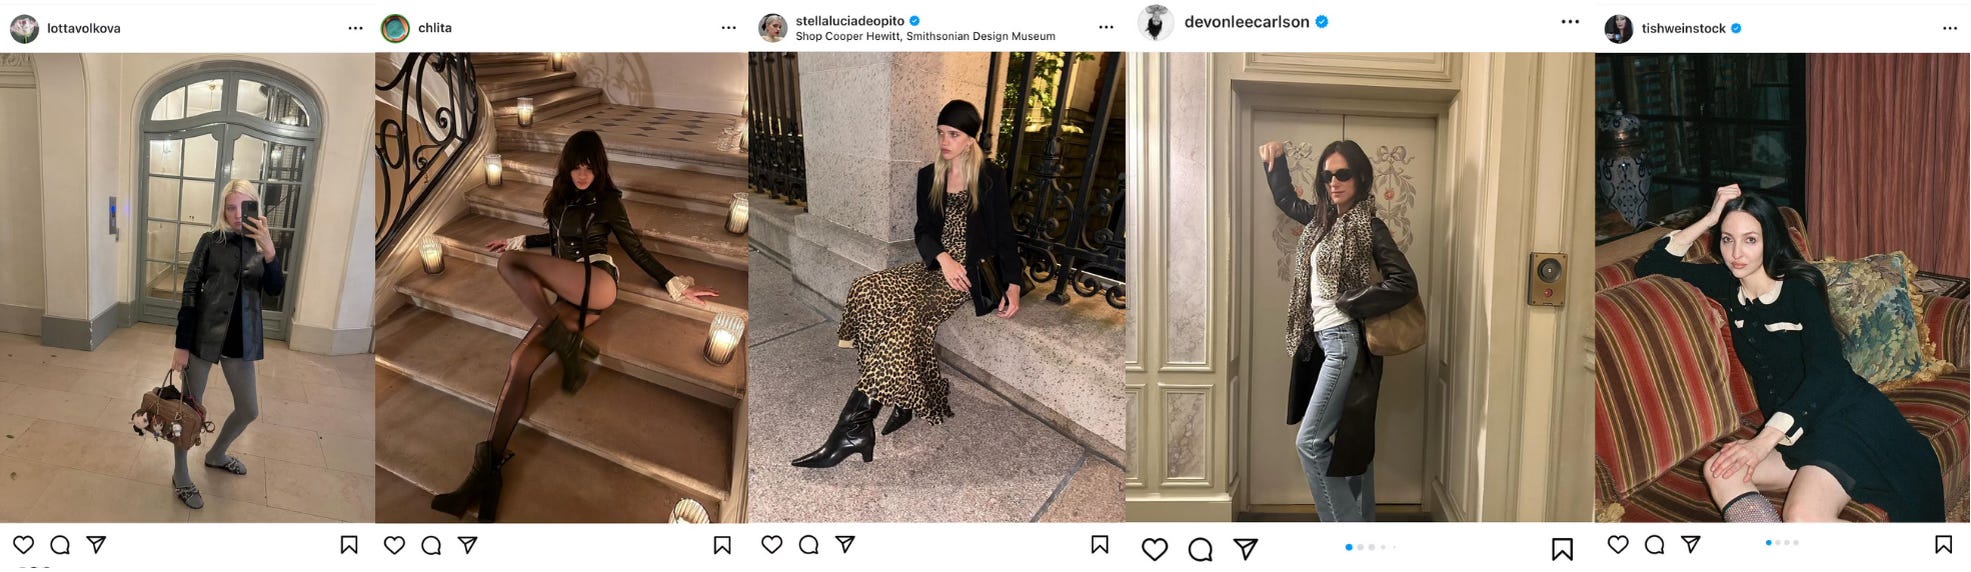Like the devonleecarlson post with the heart
The width and height of the screenshot is (1971, 572).
[1155, 549]
